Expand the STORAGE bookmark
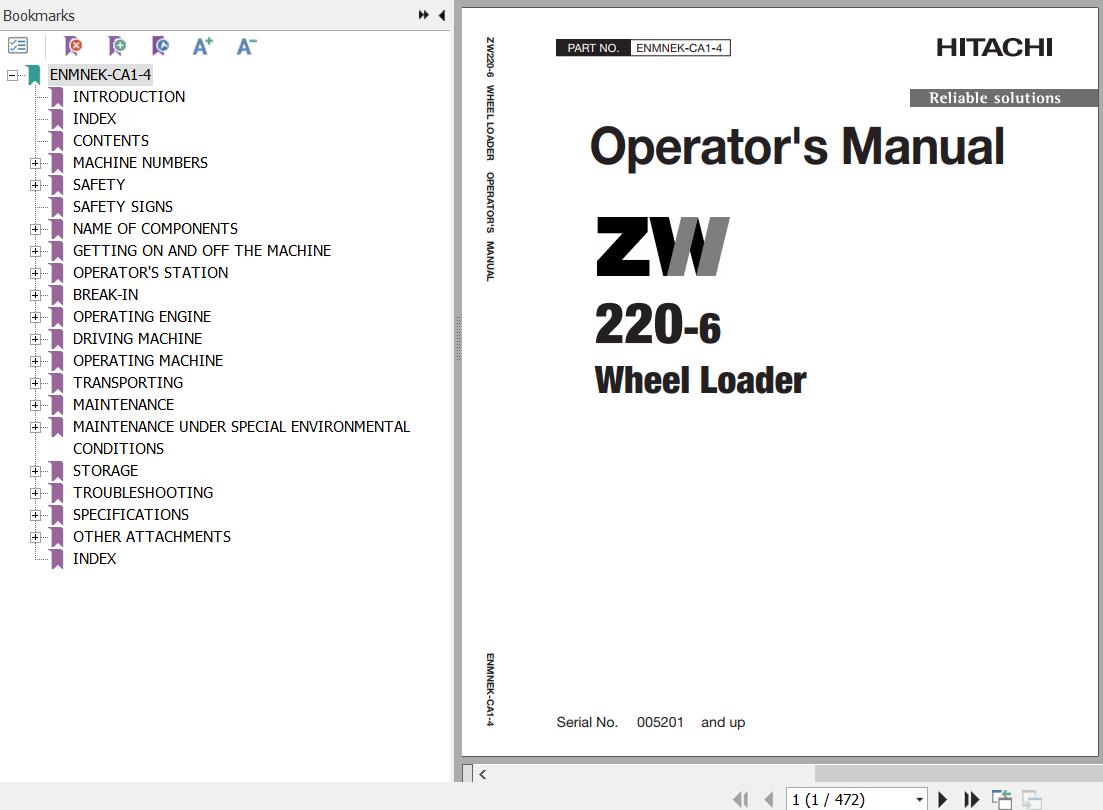Image resolution: width=1103 pixels, height=810 pixels. coord(35,471)
